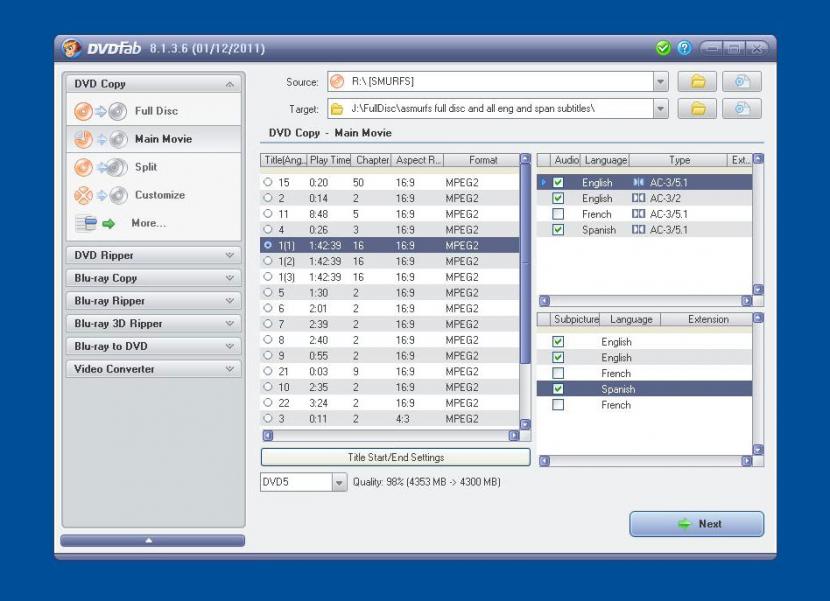Uncheck first English subpicture checkbox

coord(558,342)
